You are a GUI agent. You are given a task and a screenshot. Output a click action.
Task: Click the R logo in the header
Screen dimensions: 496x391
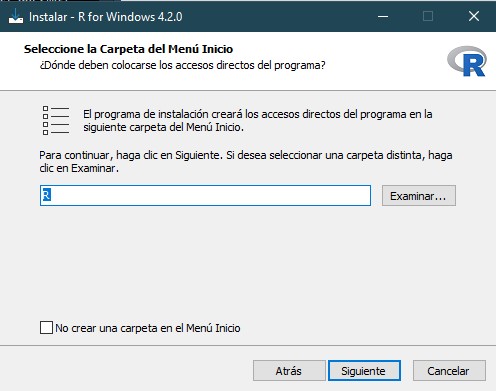pyautogui.click(x=467, y=61)
